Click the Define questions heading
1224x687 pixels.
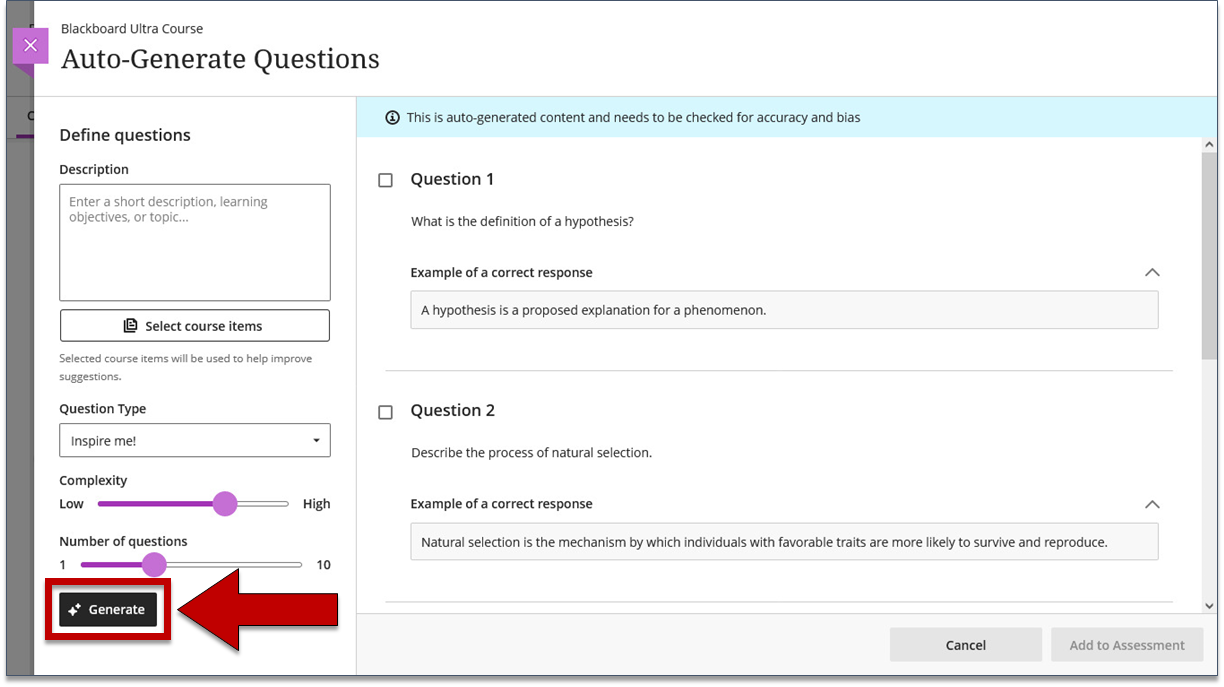[125, 135]
